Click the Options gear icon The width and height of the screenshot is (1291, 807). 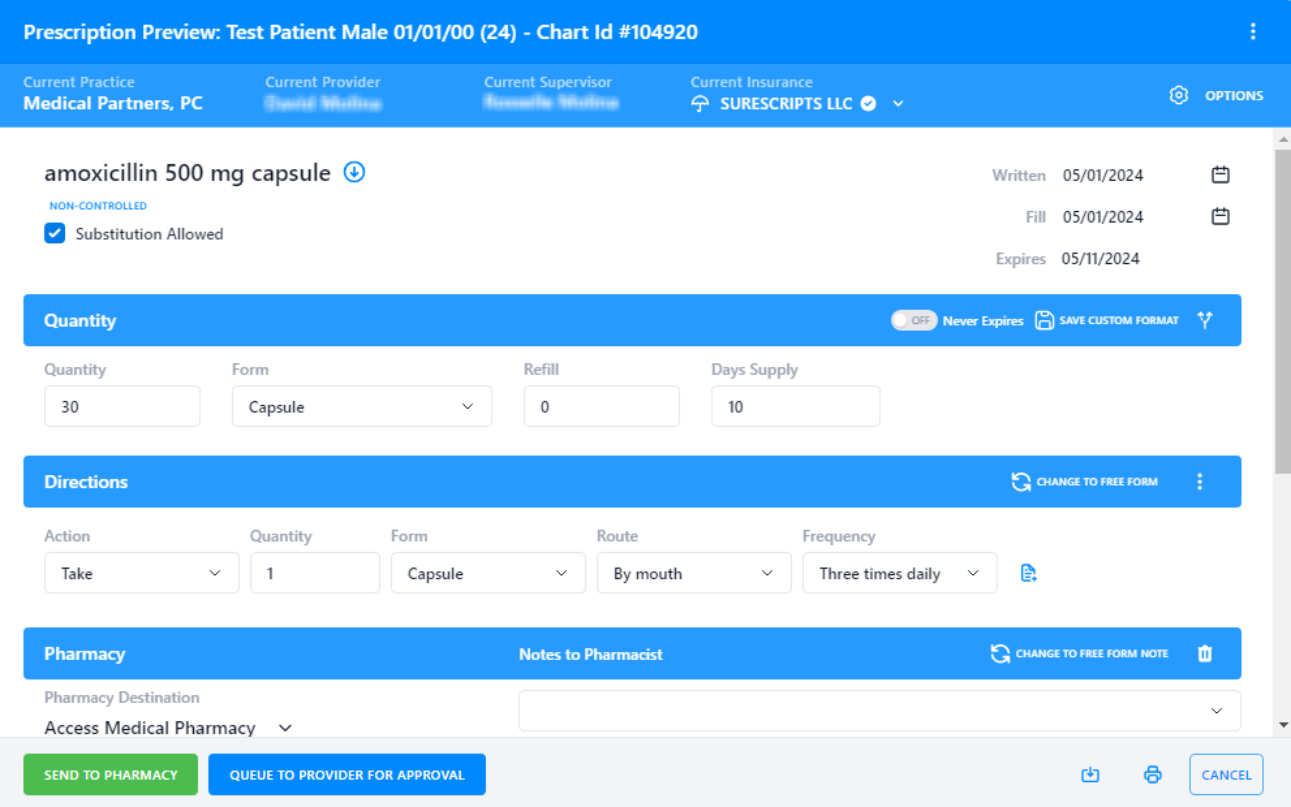[x=1179, y=96]
